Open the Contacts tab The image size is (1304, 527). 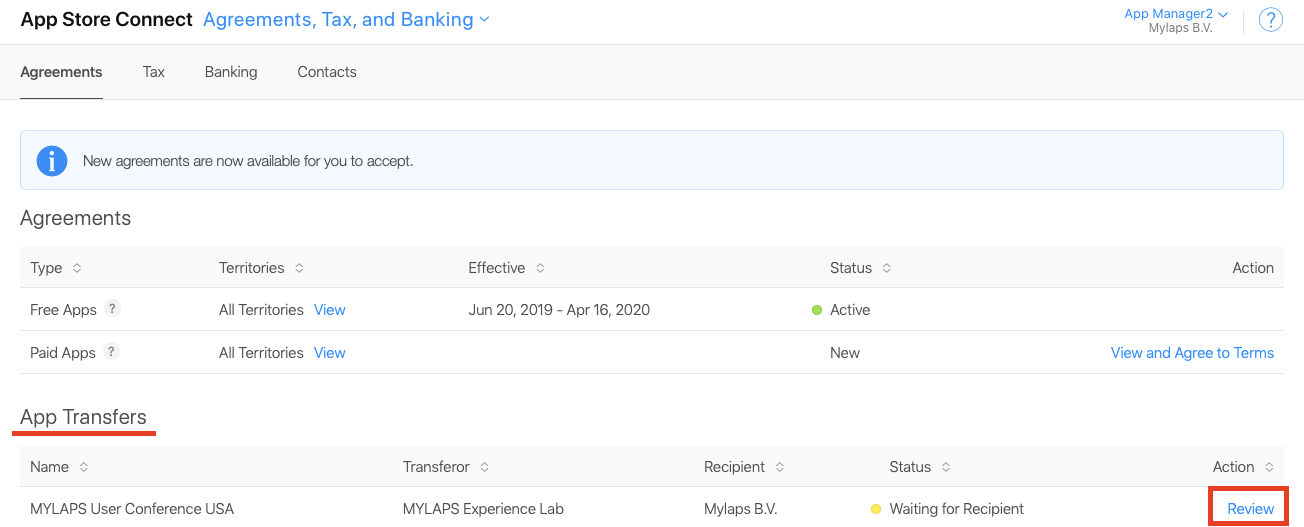327,72
